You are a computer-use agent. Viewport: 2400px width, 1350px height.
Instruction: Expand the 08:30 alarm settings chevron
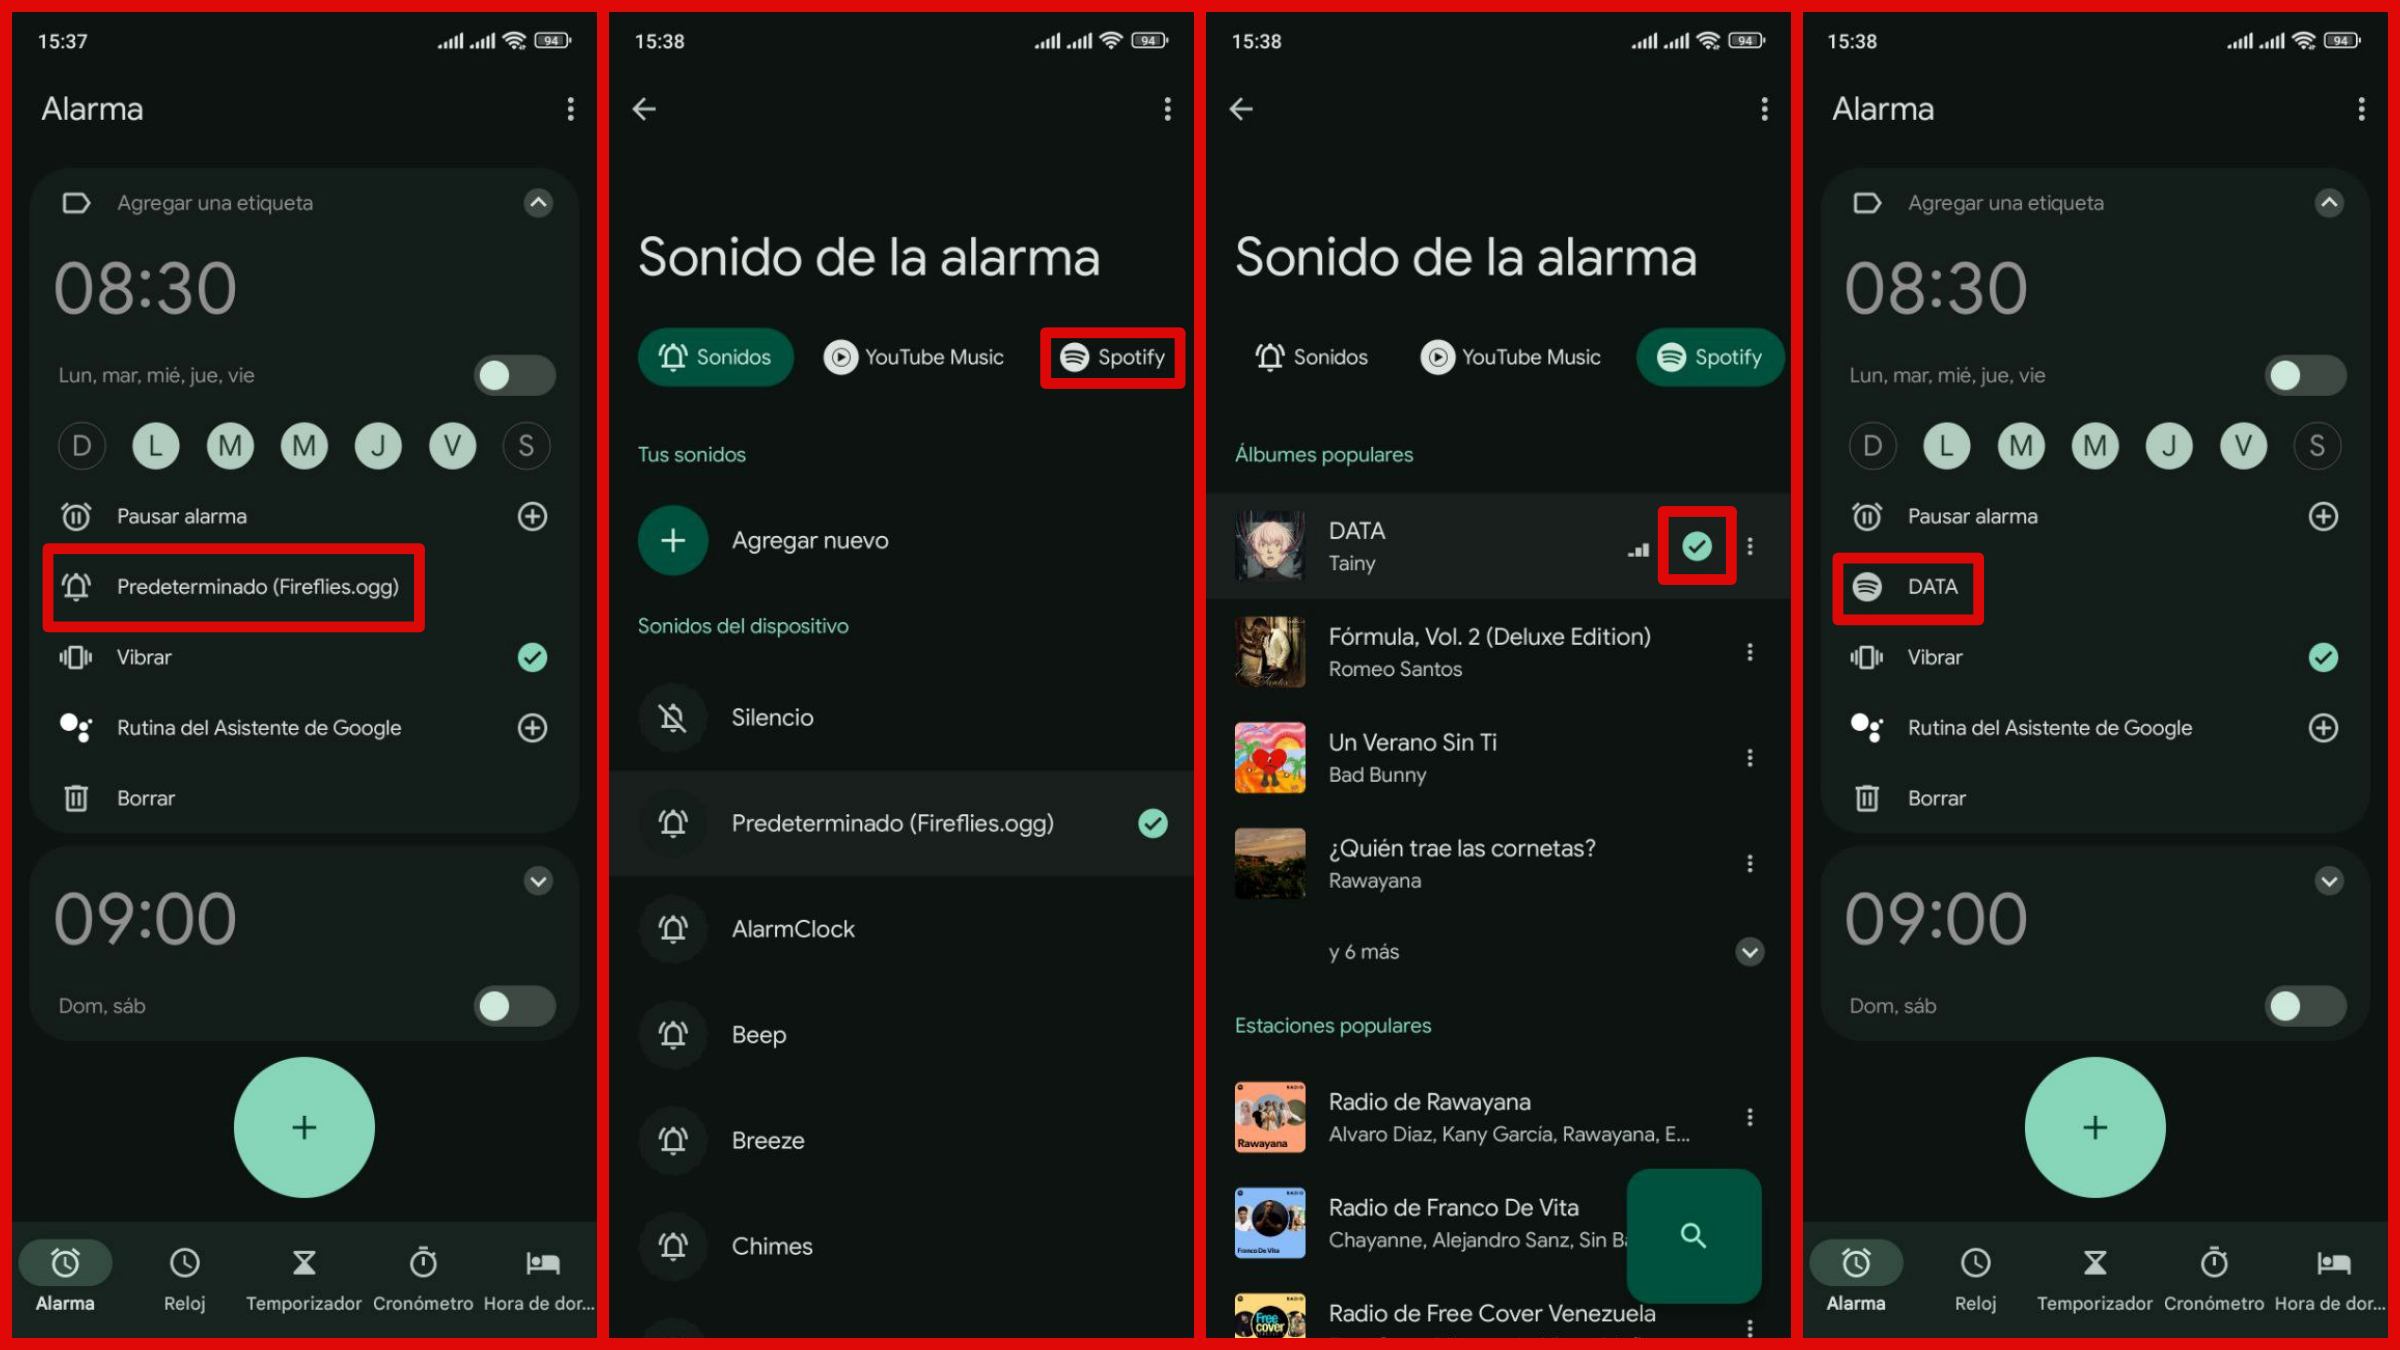537,201
